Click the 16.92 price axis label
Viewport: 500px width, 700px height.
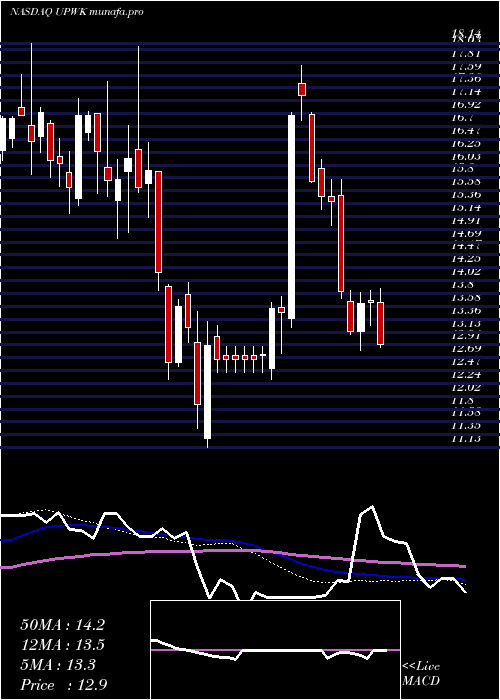(466, 105)
